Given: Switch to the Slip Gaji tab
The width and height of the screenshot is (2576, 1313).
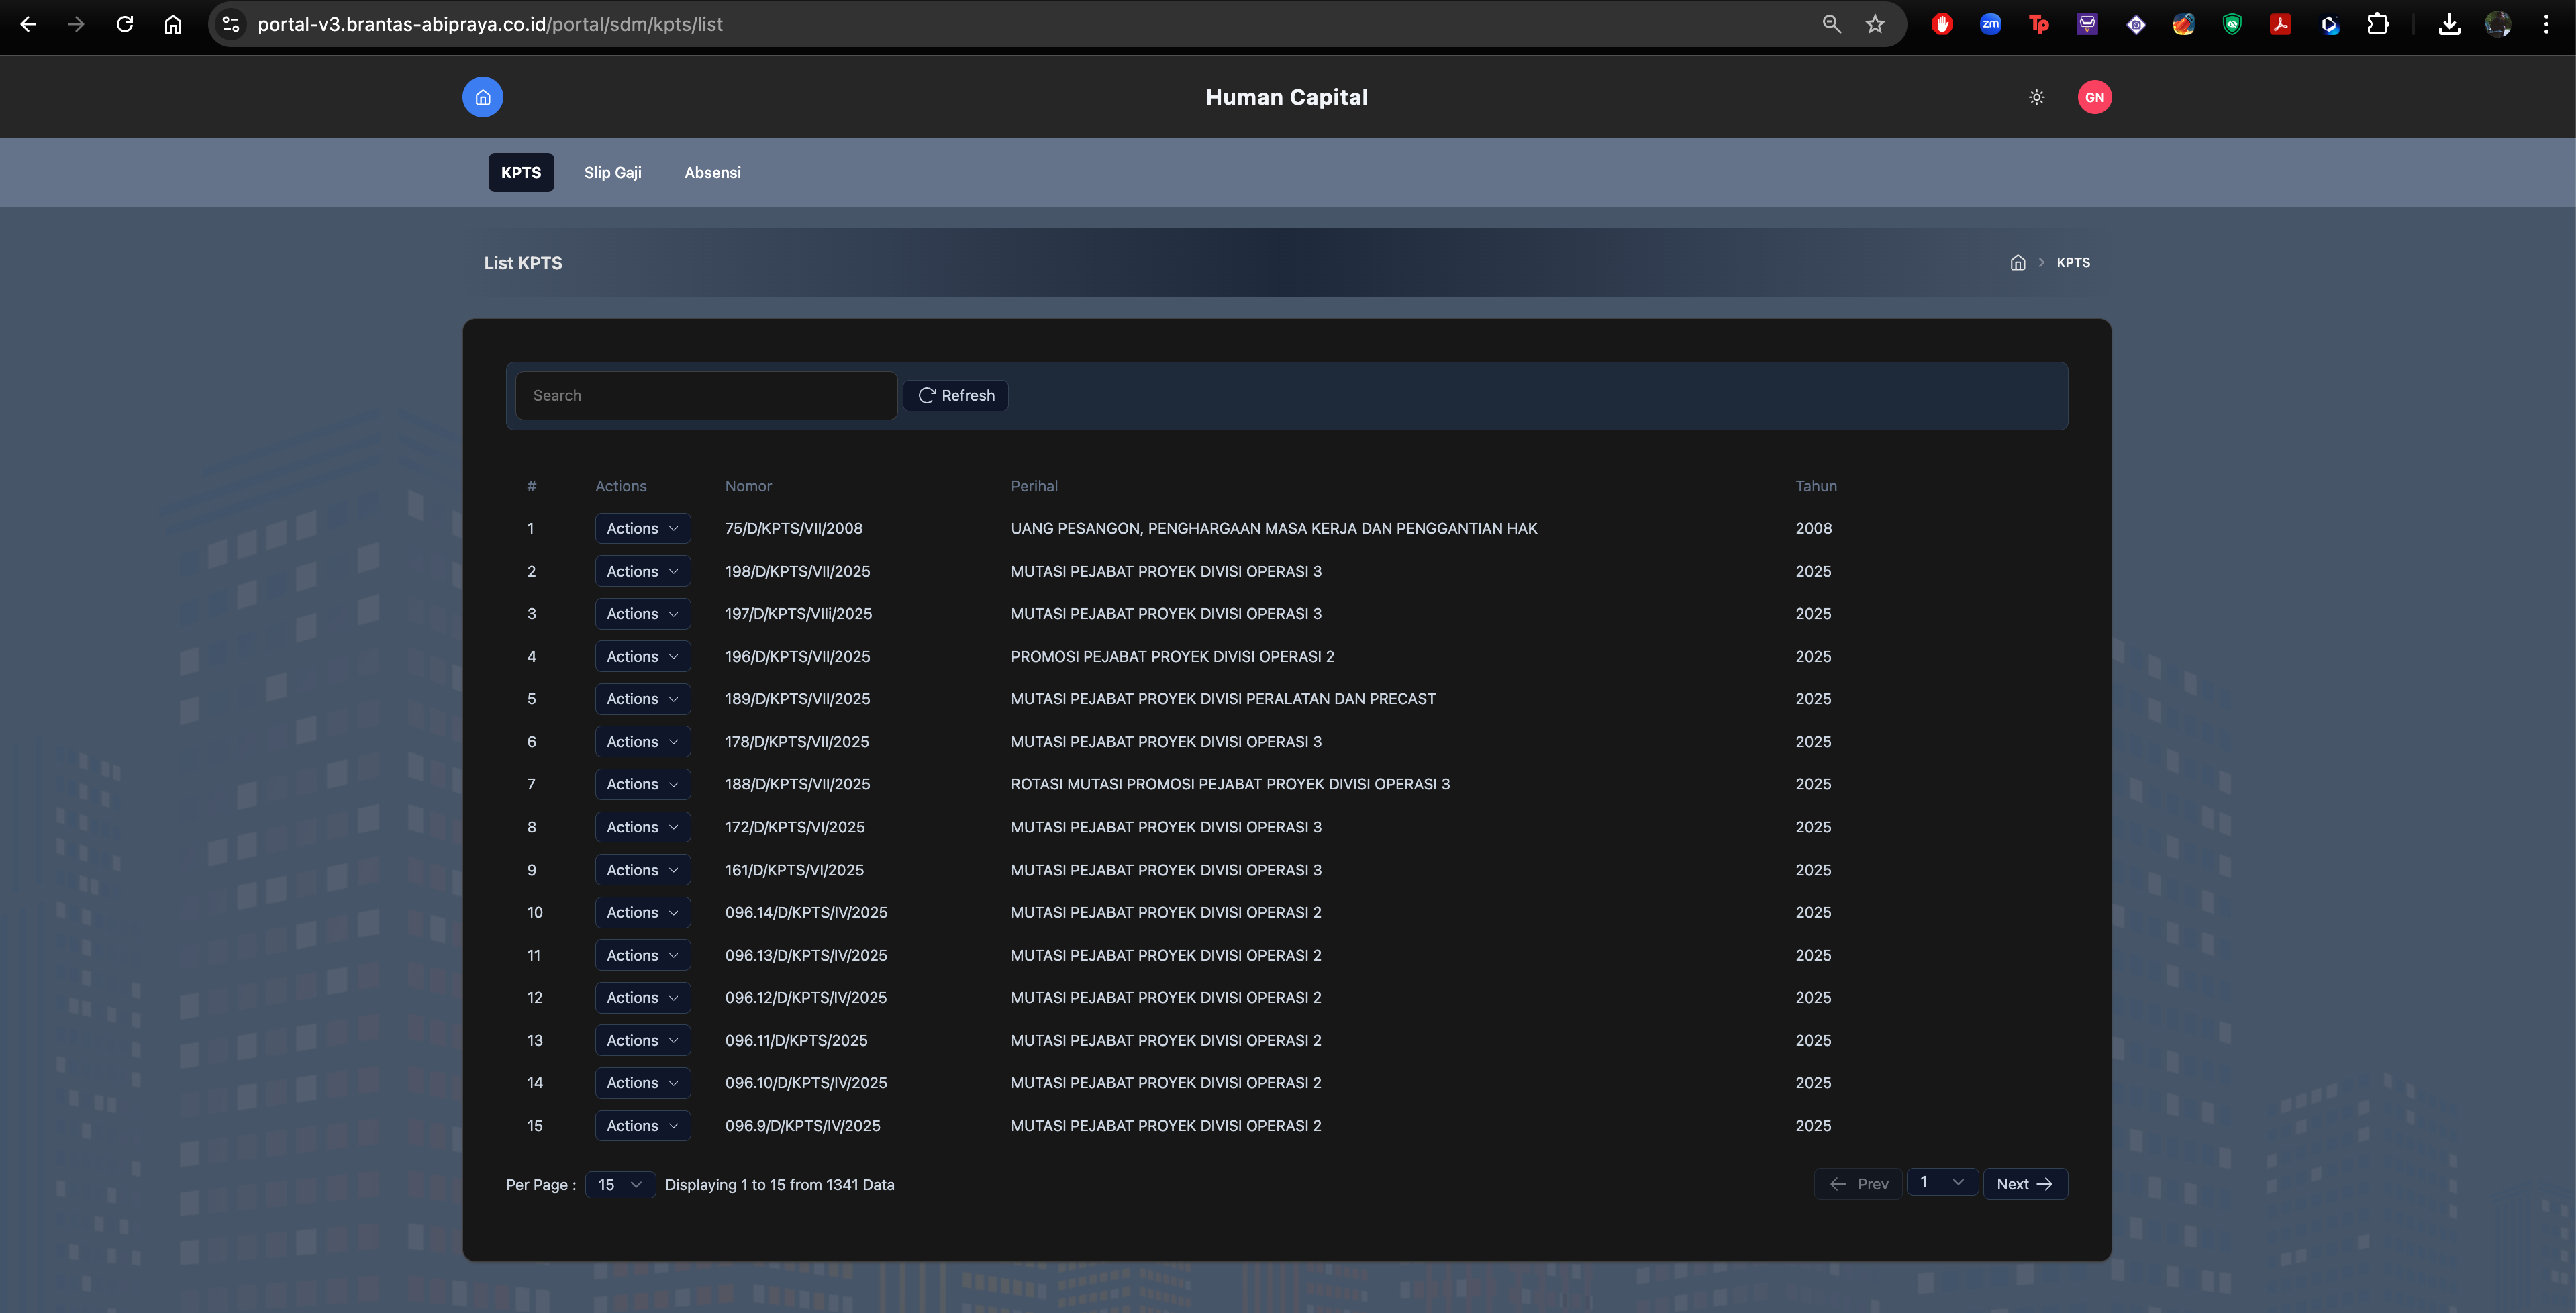Looking at the screenshot, I should pos(612,172).
